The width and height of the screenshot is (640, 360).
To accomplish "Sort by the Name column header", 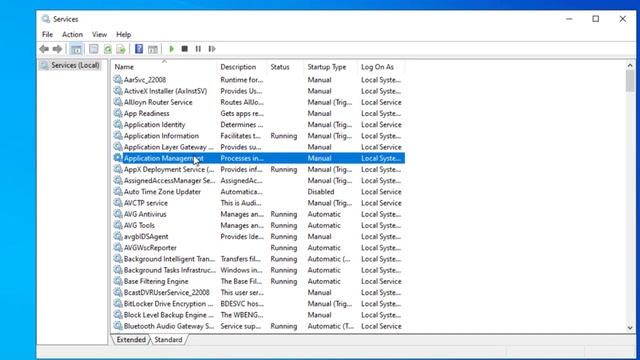I will (x=164, y=67).
